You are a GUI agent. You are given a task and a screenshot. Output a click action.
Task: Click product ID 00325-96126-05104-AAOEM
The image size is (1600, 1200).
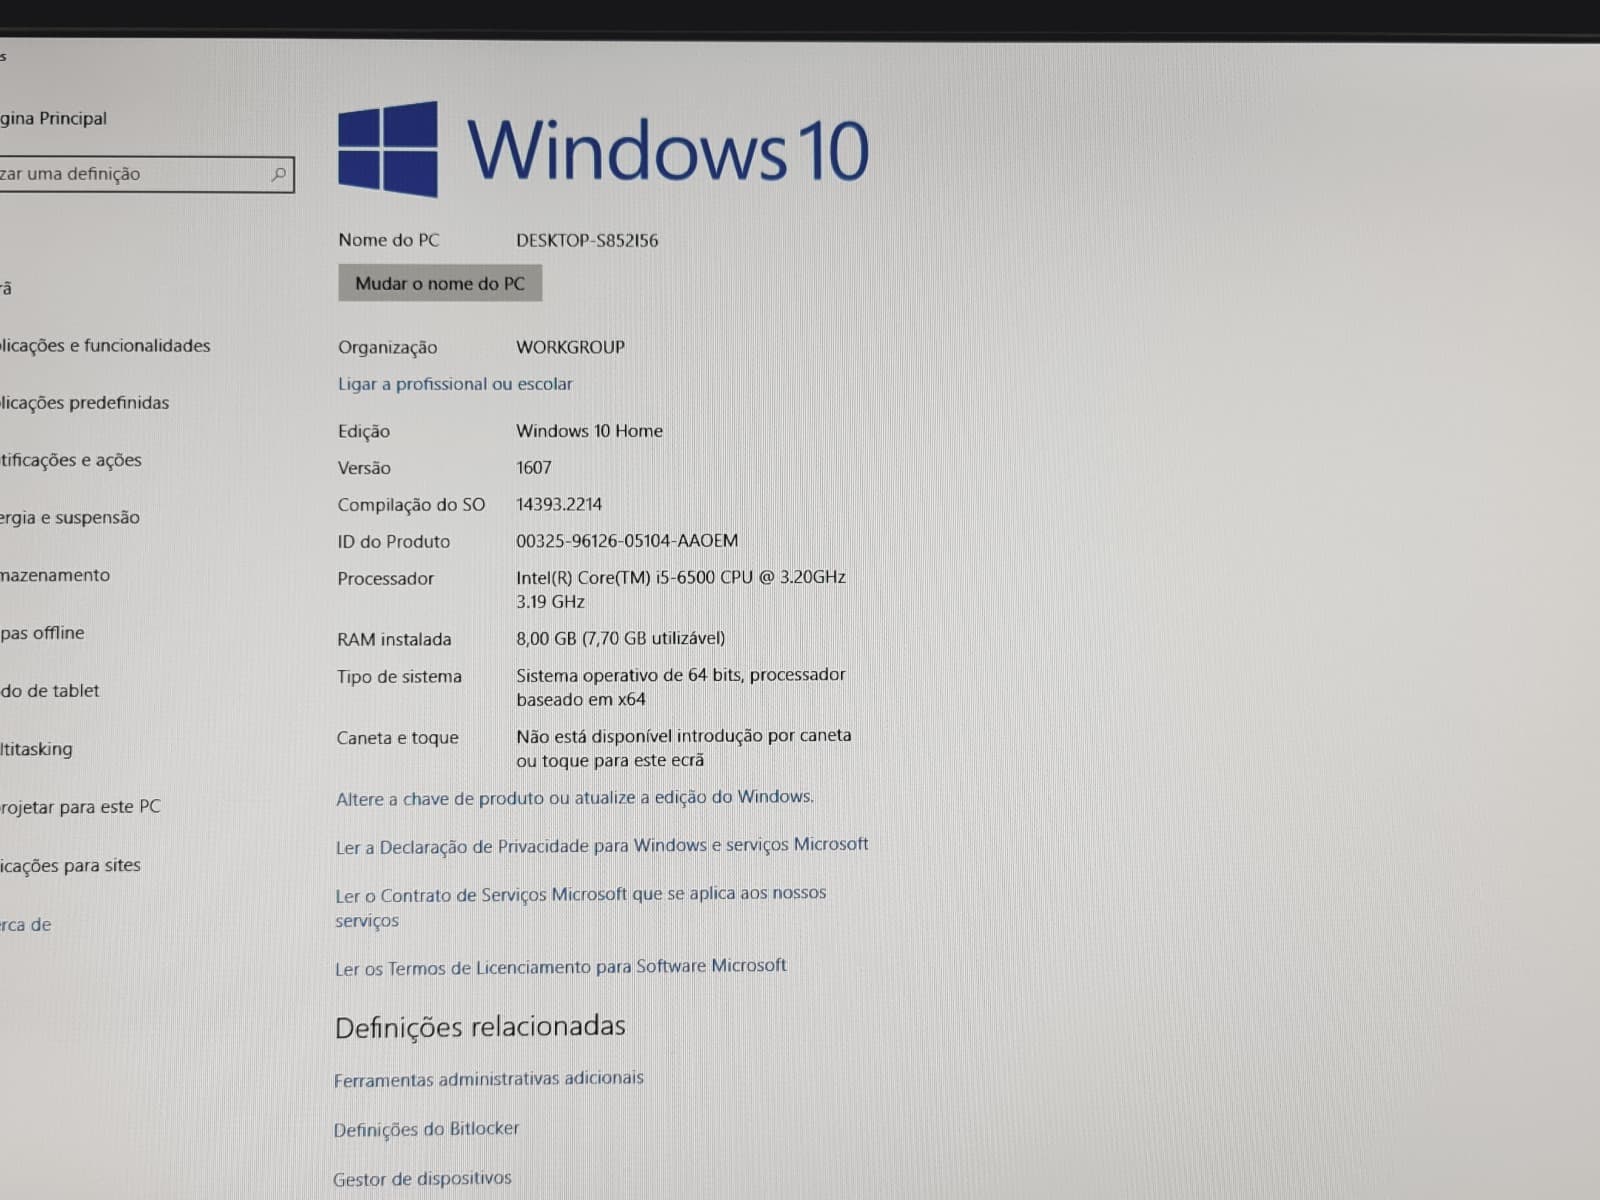click(x=627, y=541)
